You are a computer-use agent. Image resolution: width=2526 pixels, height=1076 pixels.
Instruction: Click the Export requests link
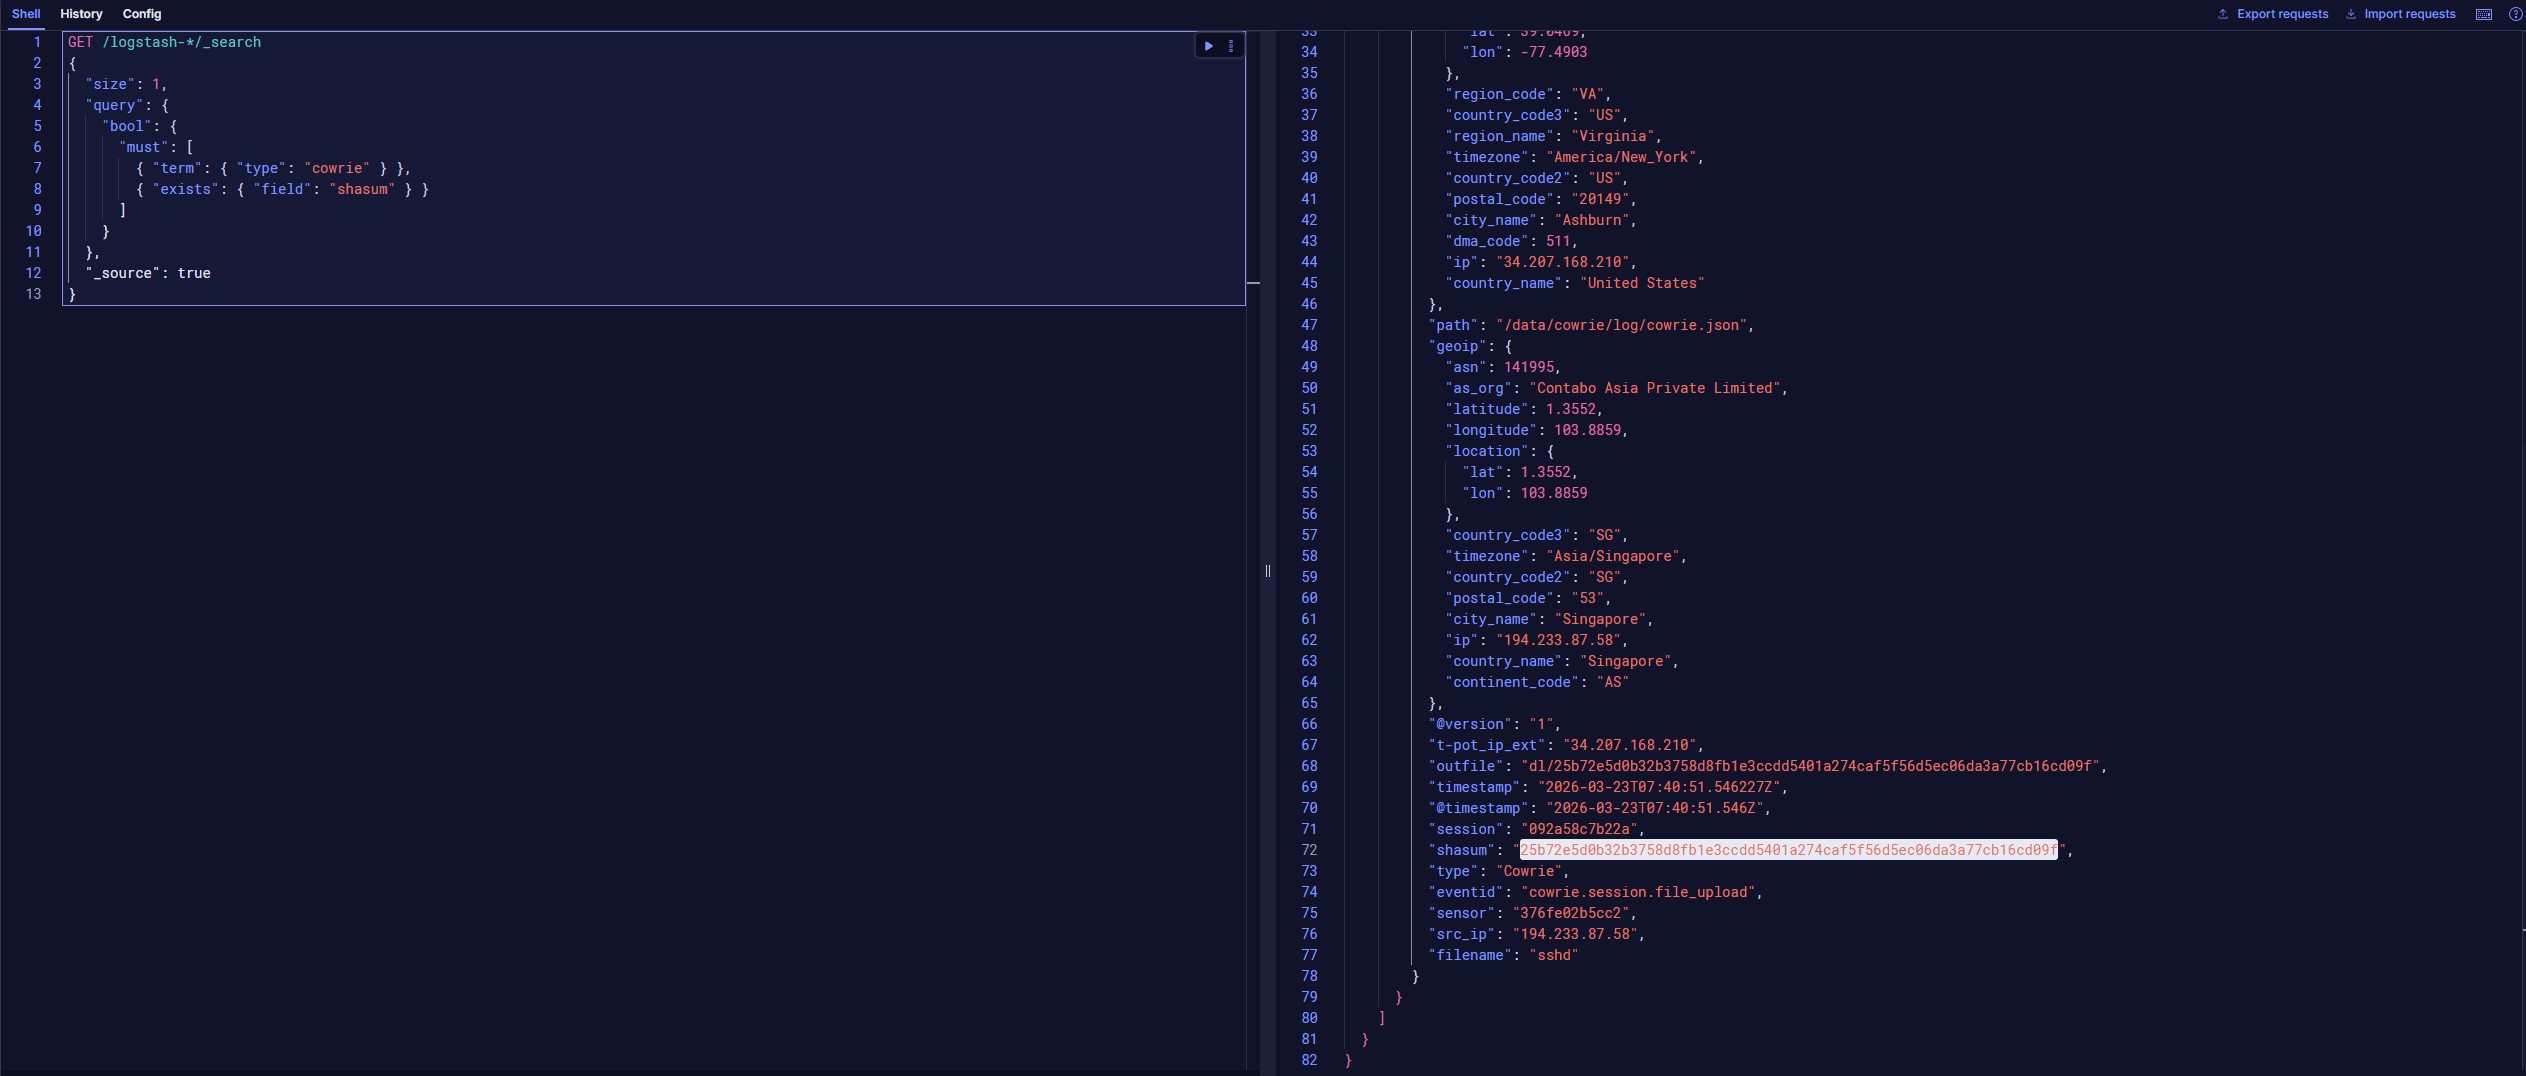2282,14
